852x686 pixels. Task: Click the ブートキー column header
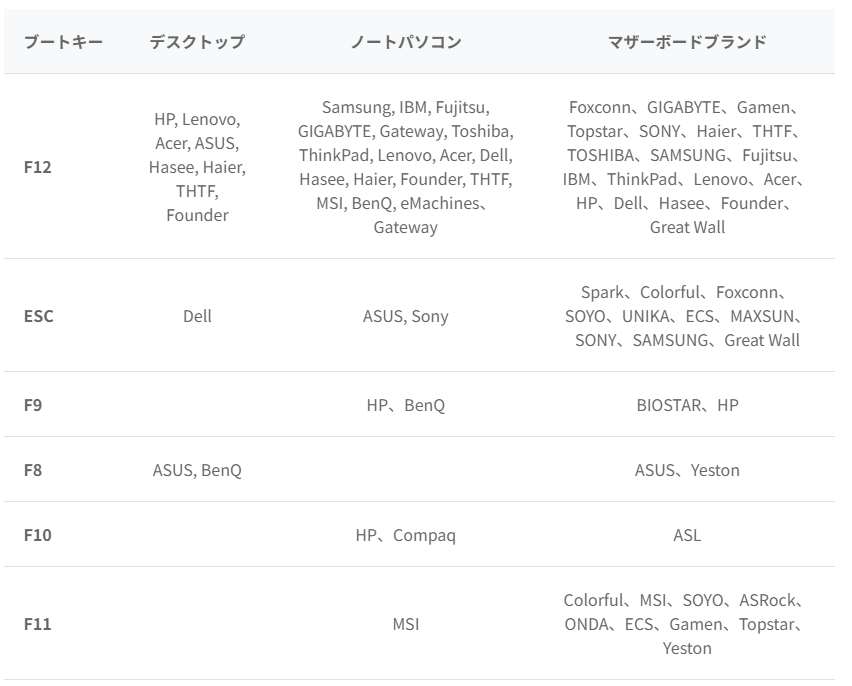coord(63,42)
